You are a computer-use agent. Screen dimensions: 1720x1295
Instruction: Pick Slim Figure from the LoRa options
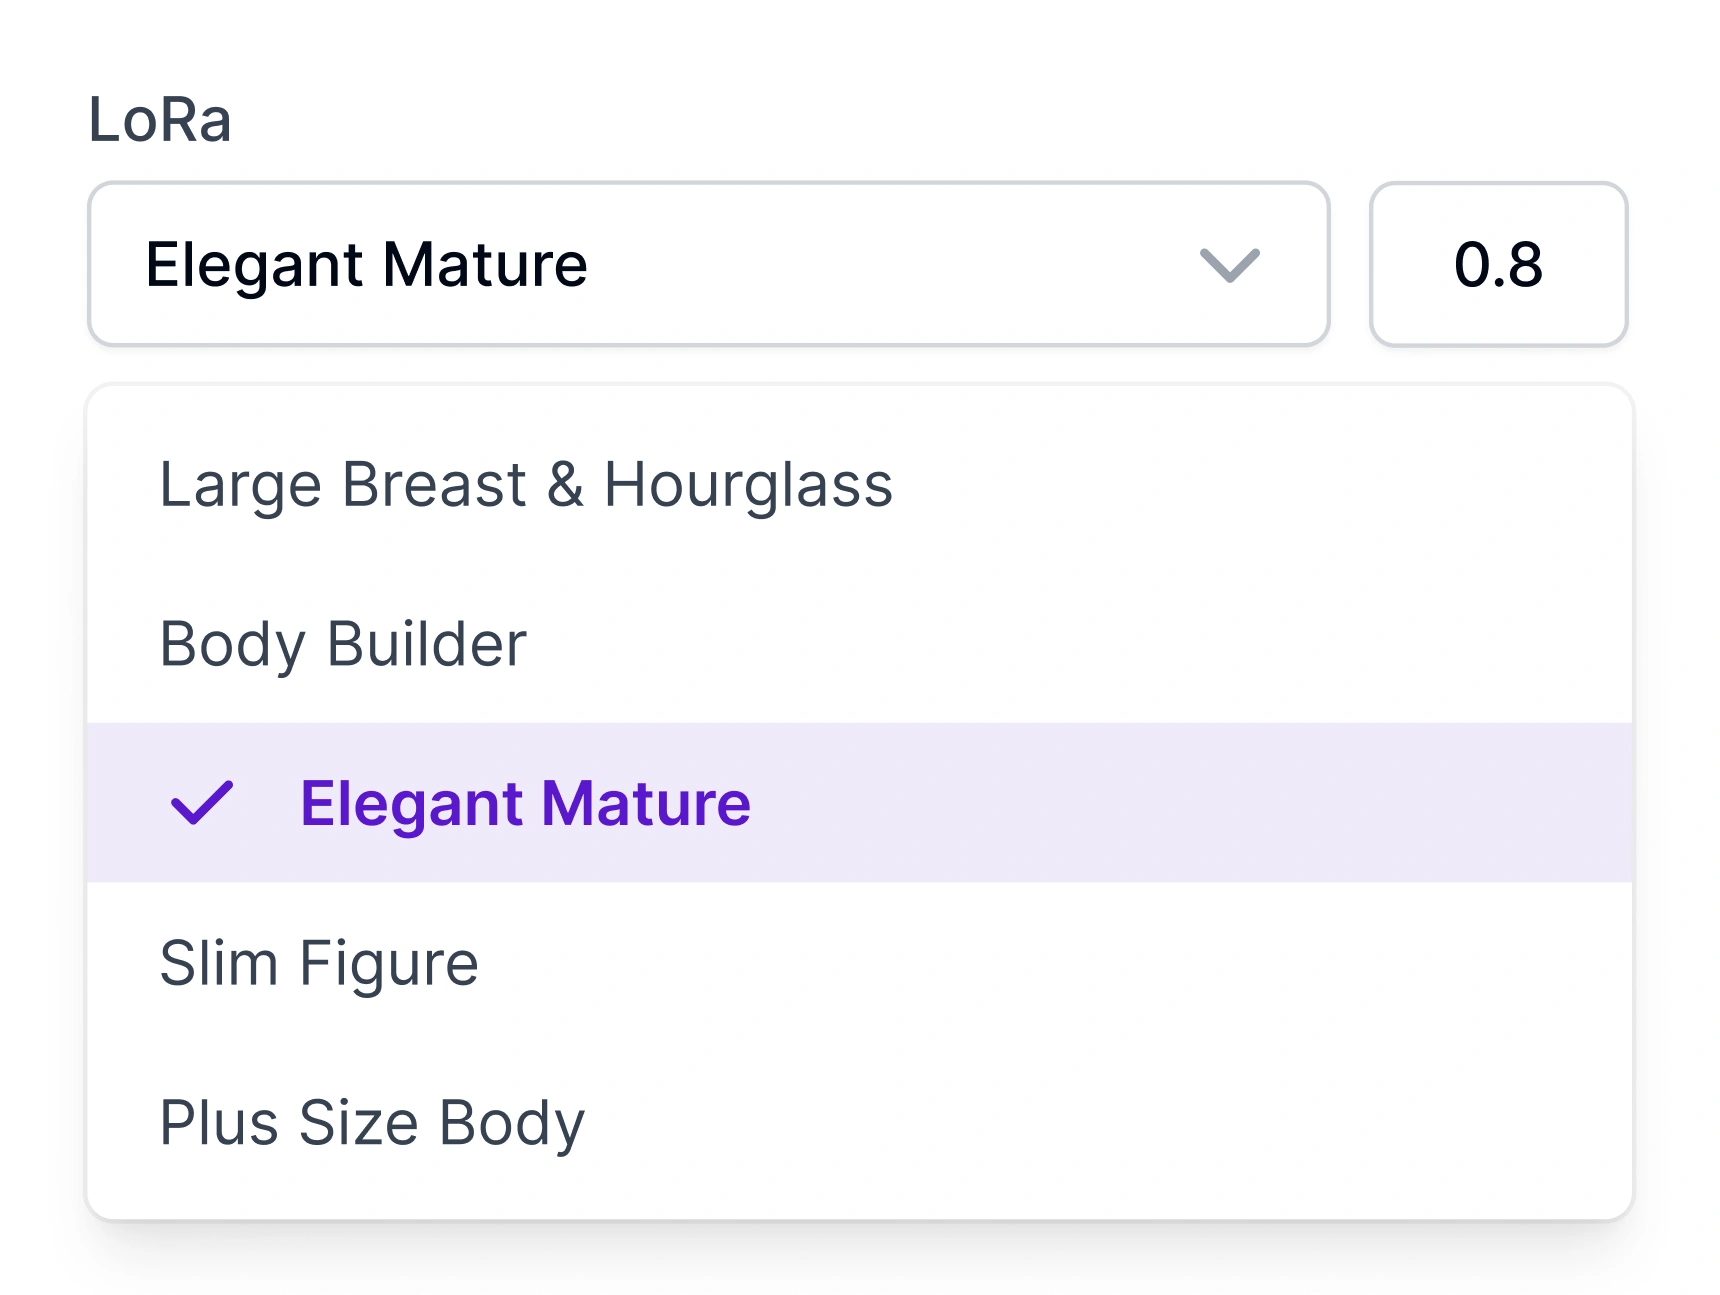[x=320, y=962]
